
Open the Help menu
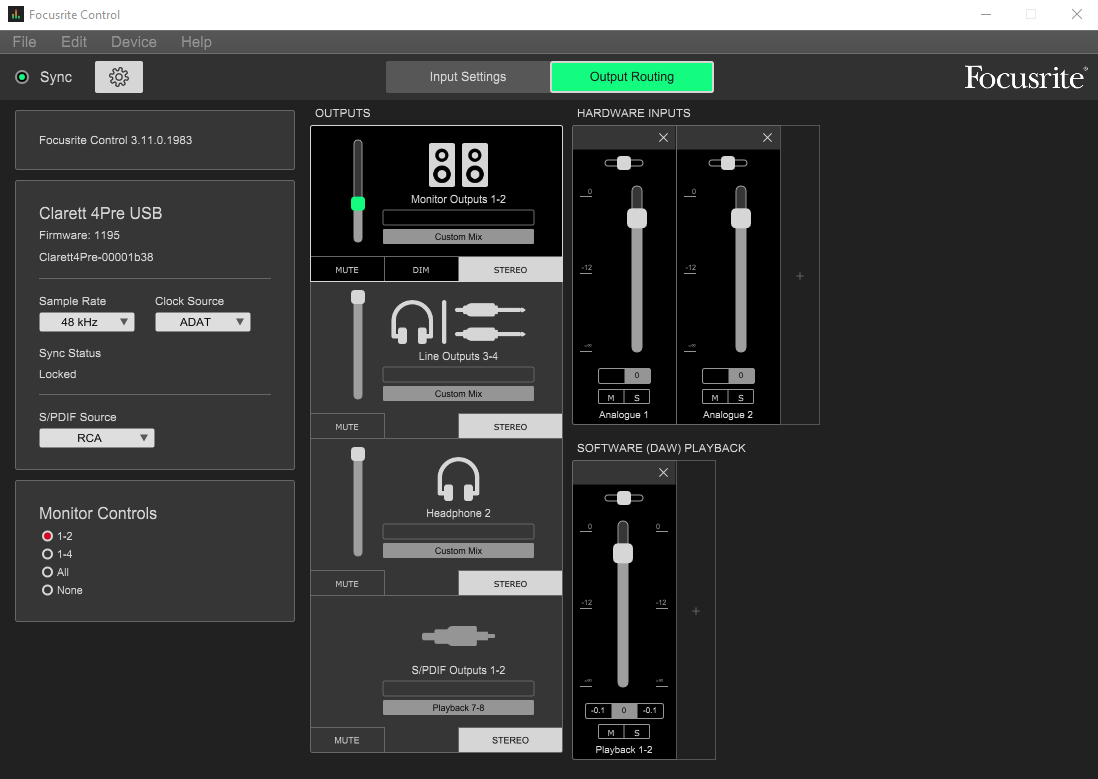click(x=196, y=42)
